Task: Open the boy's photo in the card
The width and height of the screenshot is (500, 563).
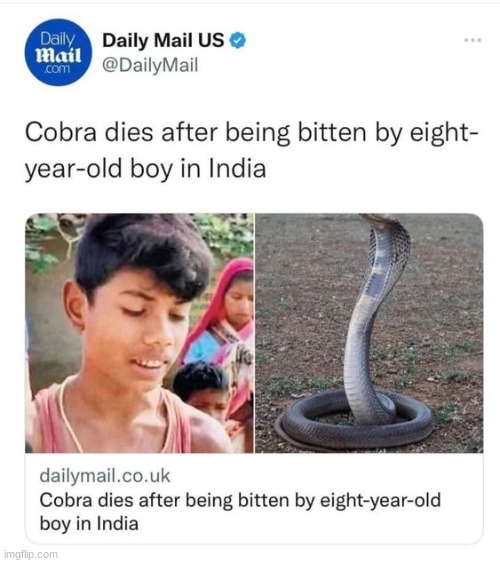Action: [x=140, y=333]
